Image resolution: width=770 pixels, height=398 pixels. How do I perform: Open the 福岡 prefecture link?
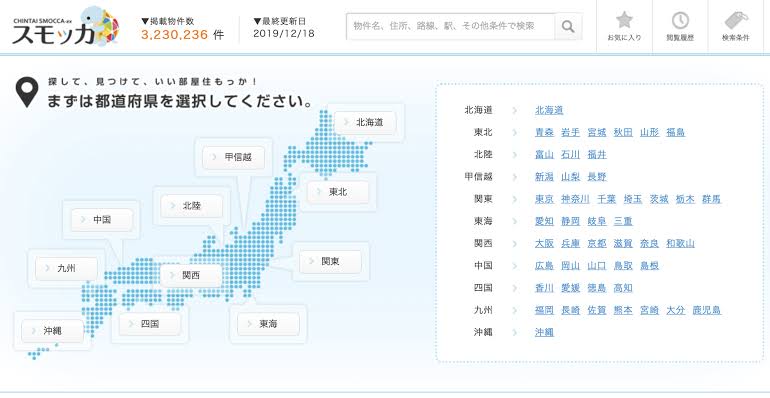tap(544, 310)
